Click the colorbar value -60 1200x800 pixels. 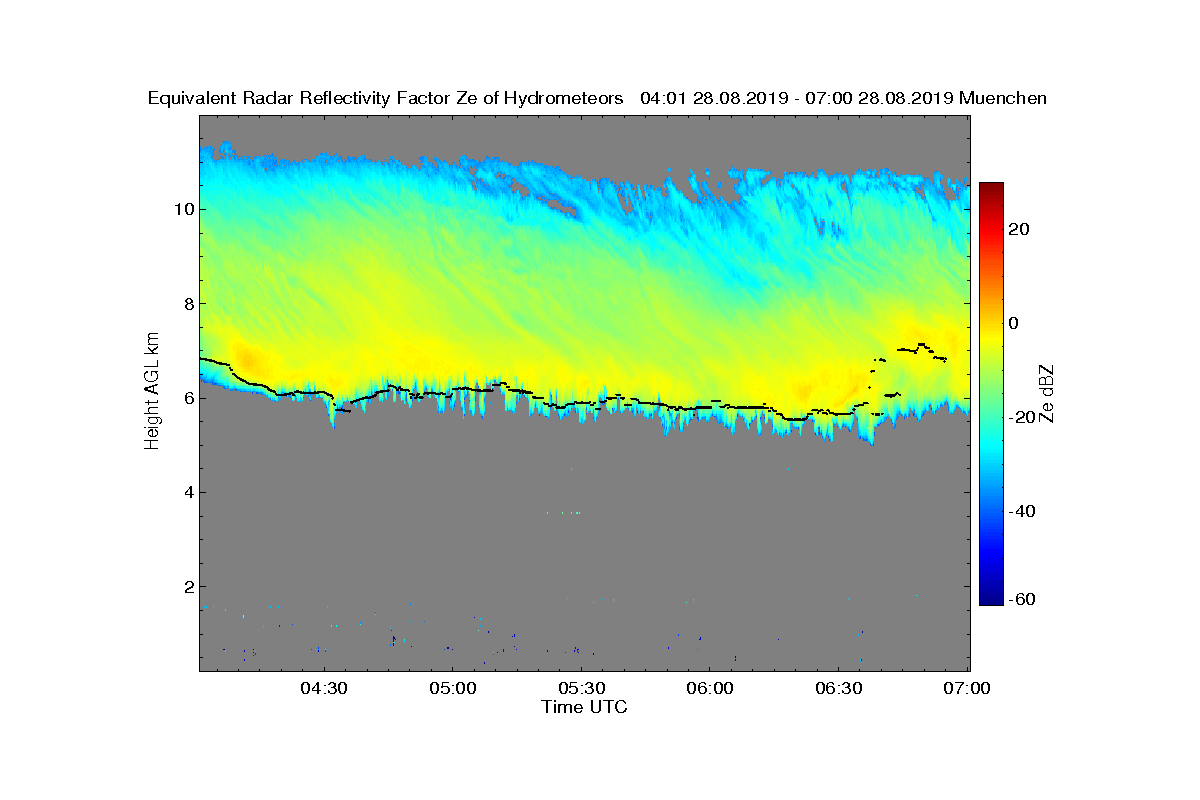[x=1022, y=599]
